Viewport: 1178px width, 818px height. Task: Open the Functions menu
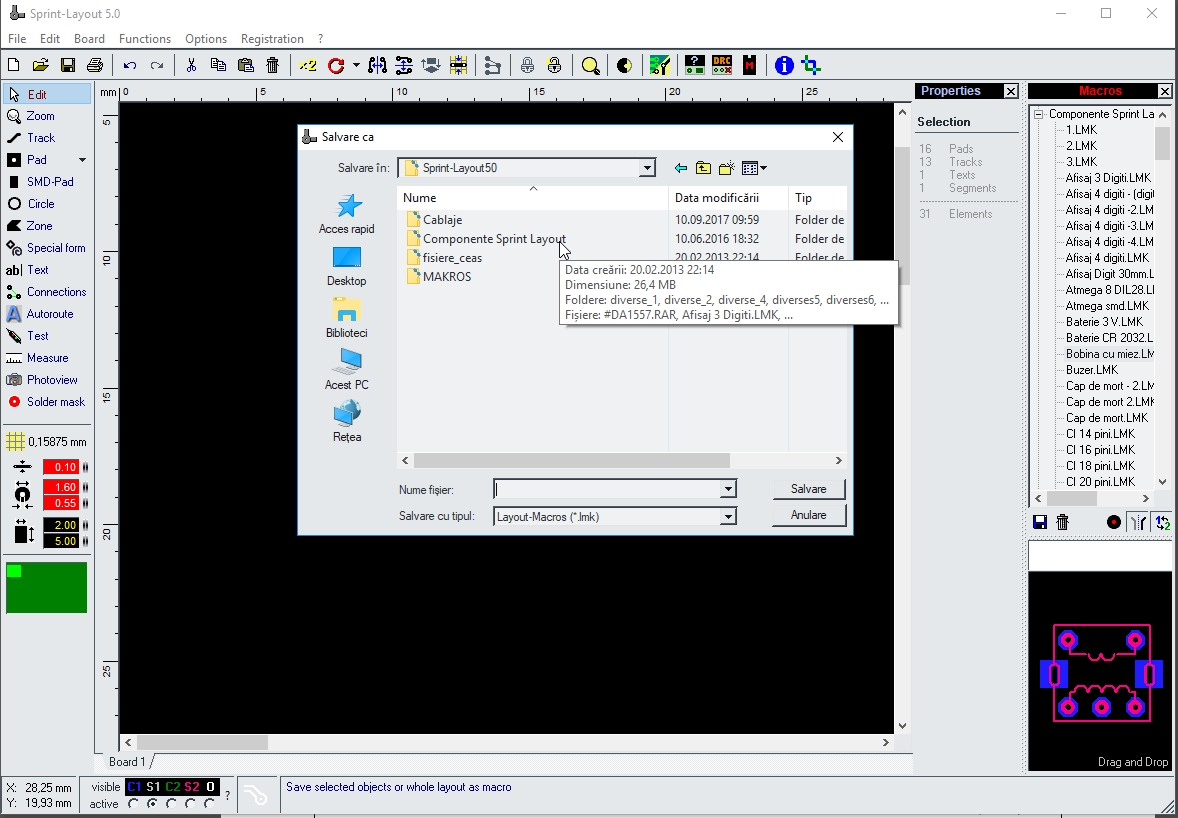145,39
